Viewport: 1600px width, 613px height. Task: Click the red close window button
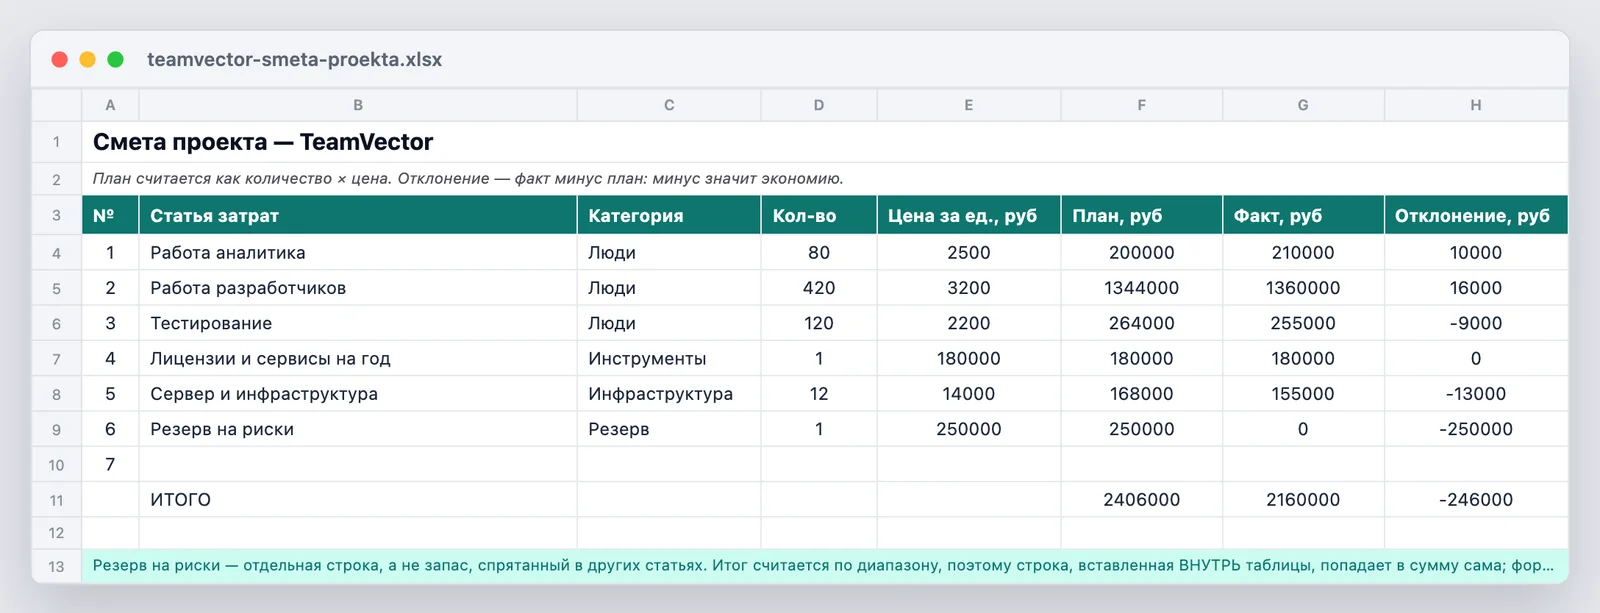pos(60,60)
